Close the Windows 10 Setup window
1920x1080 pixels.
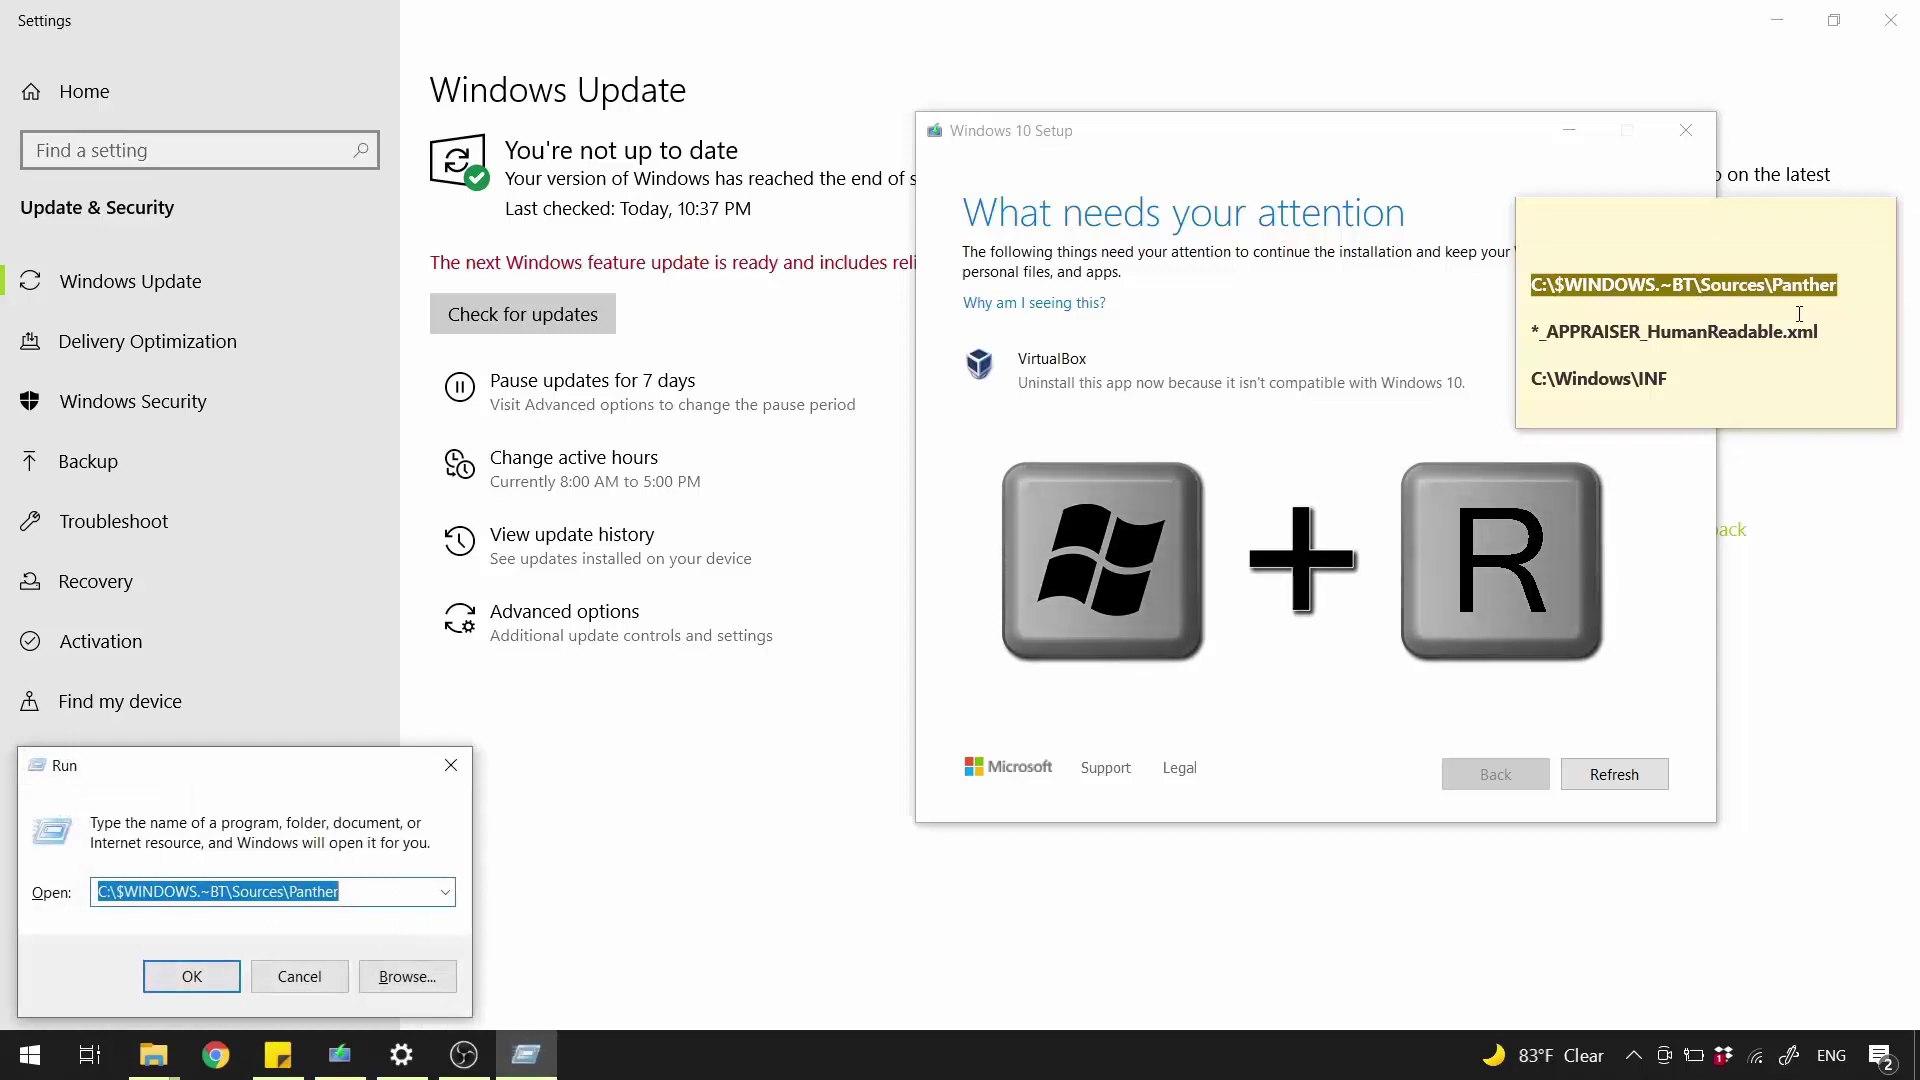tap(1686, 130)
